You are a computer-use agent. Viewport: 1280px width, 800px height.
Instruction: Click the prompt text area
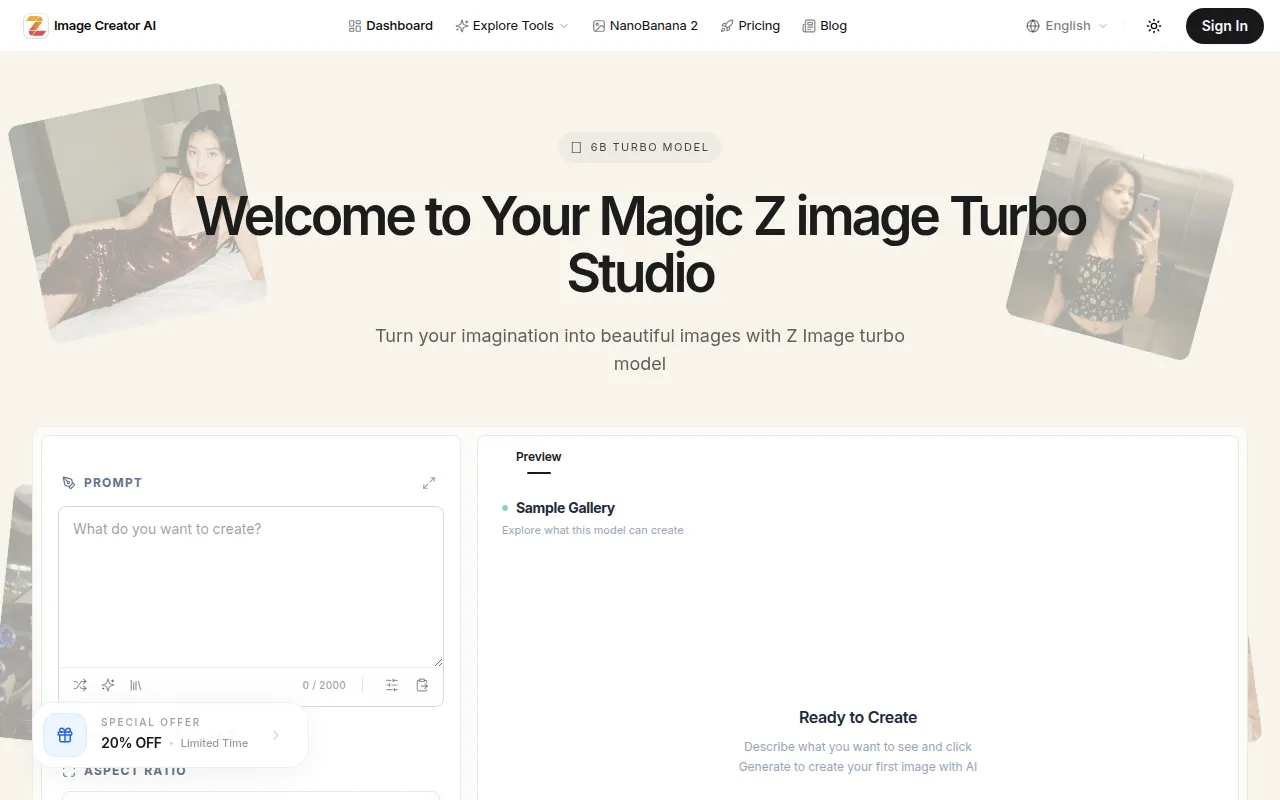click(250, 585)
